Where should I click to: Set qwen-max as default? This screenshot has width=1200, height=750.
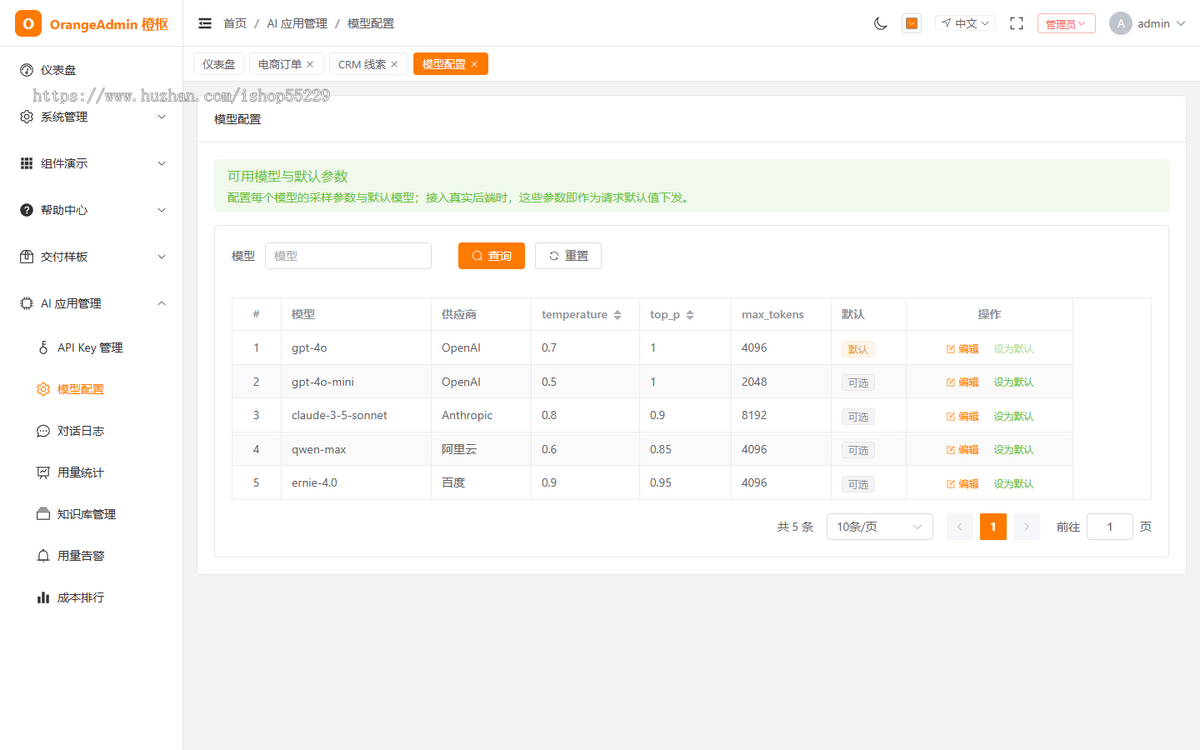pyautogui.click(x=1014, y=450)
